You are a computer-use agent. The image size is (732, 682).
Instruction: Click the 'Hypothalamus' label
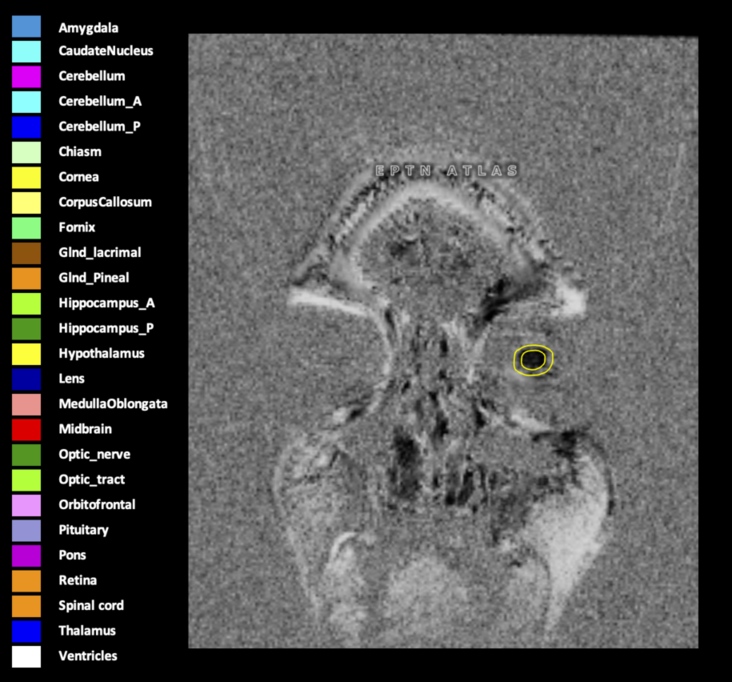coord(101,353)
